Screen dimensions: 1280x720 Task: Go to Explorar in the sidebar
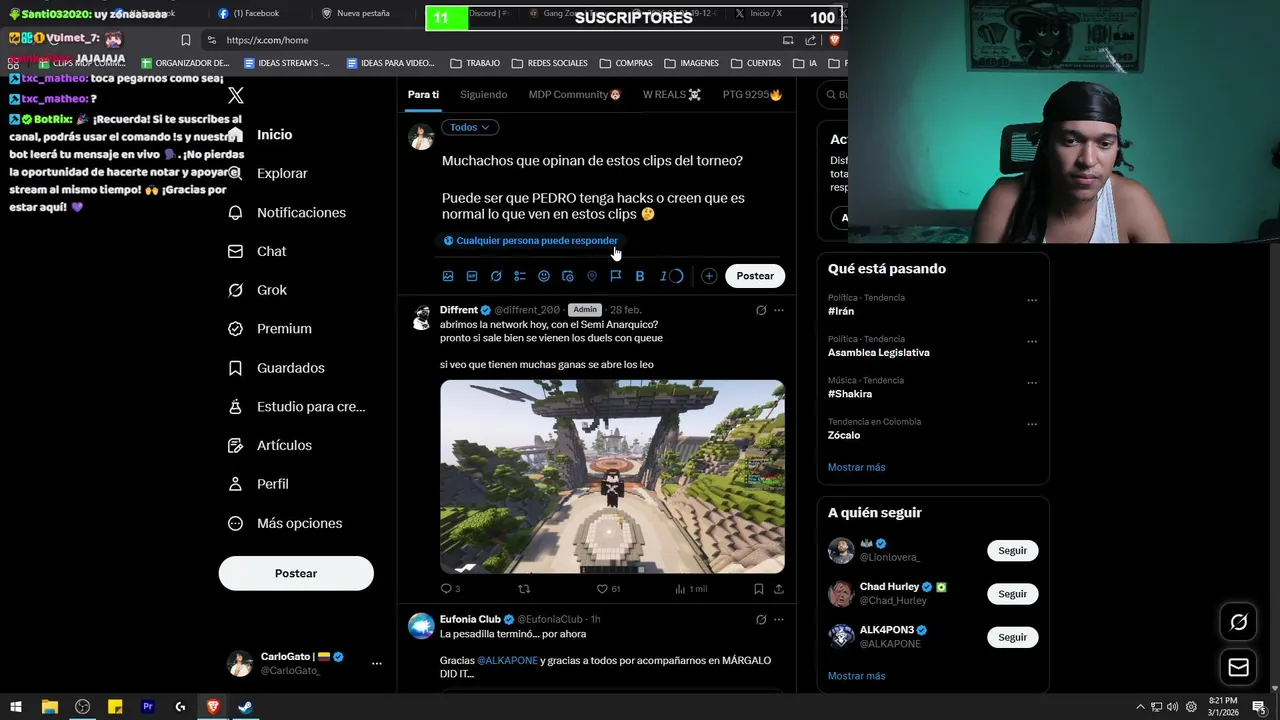(x=267, y=173)
